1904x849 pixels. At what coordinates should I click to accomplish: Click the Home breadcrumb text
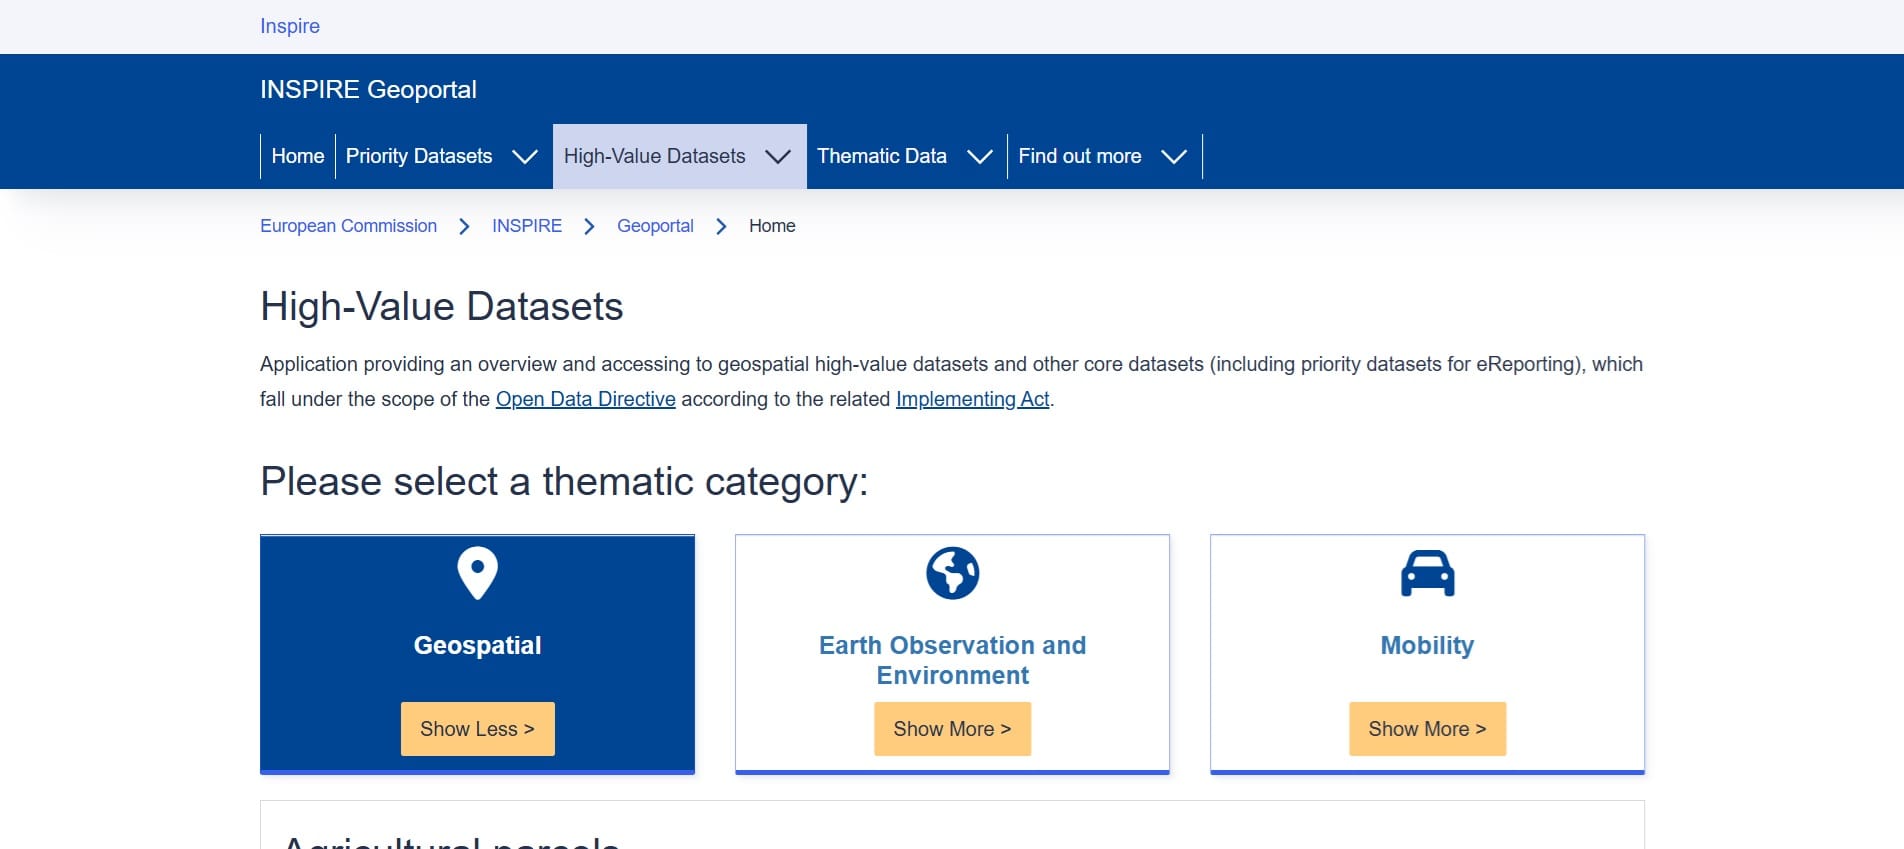tap(772, 226)
